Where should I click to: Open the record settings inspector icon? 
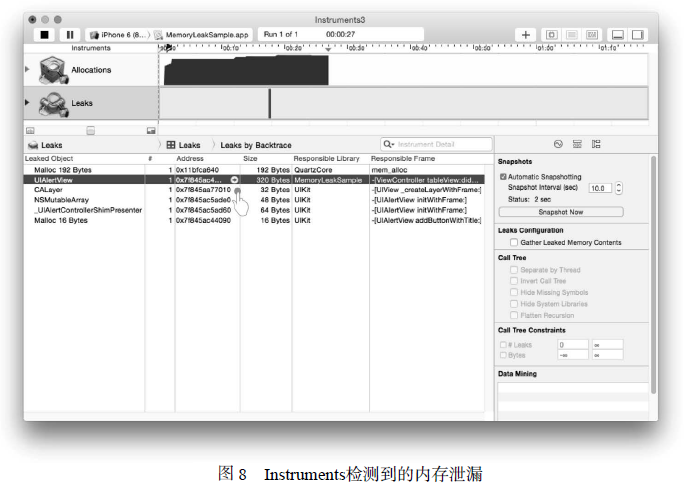[558, 145]
